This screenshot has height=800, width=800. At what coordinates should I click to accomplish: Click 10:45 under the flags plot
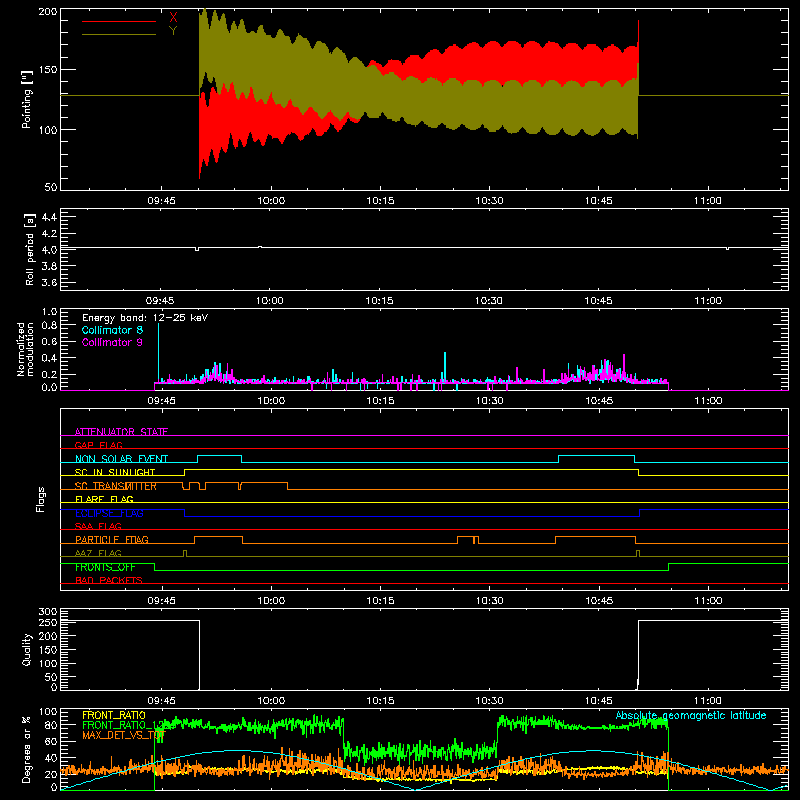click(x=598, y=601)
